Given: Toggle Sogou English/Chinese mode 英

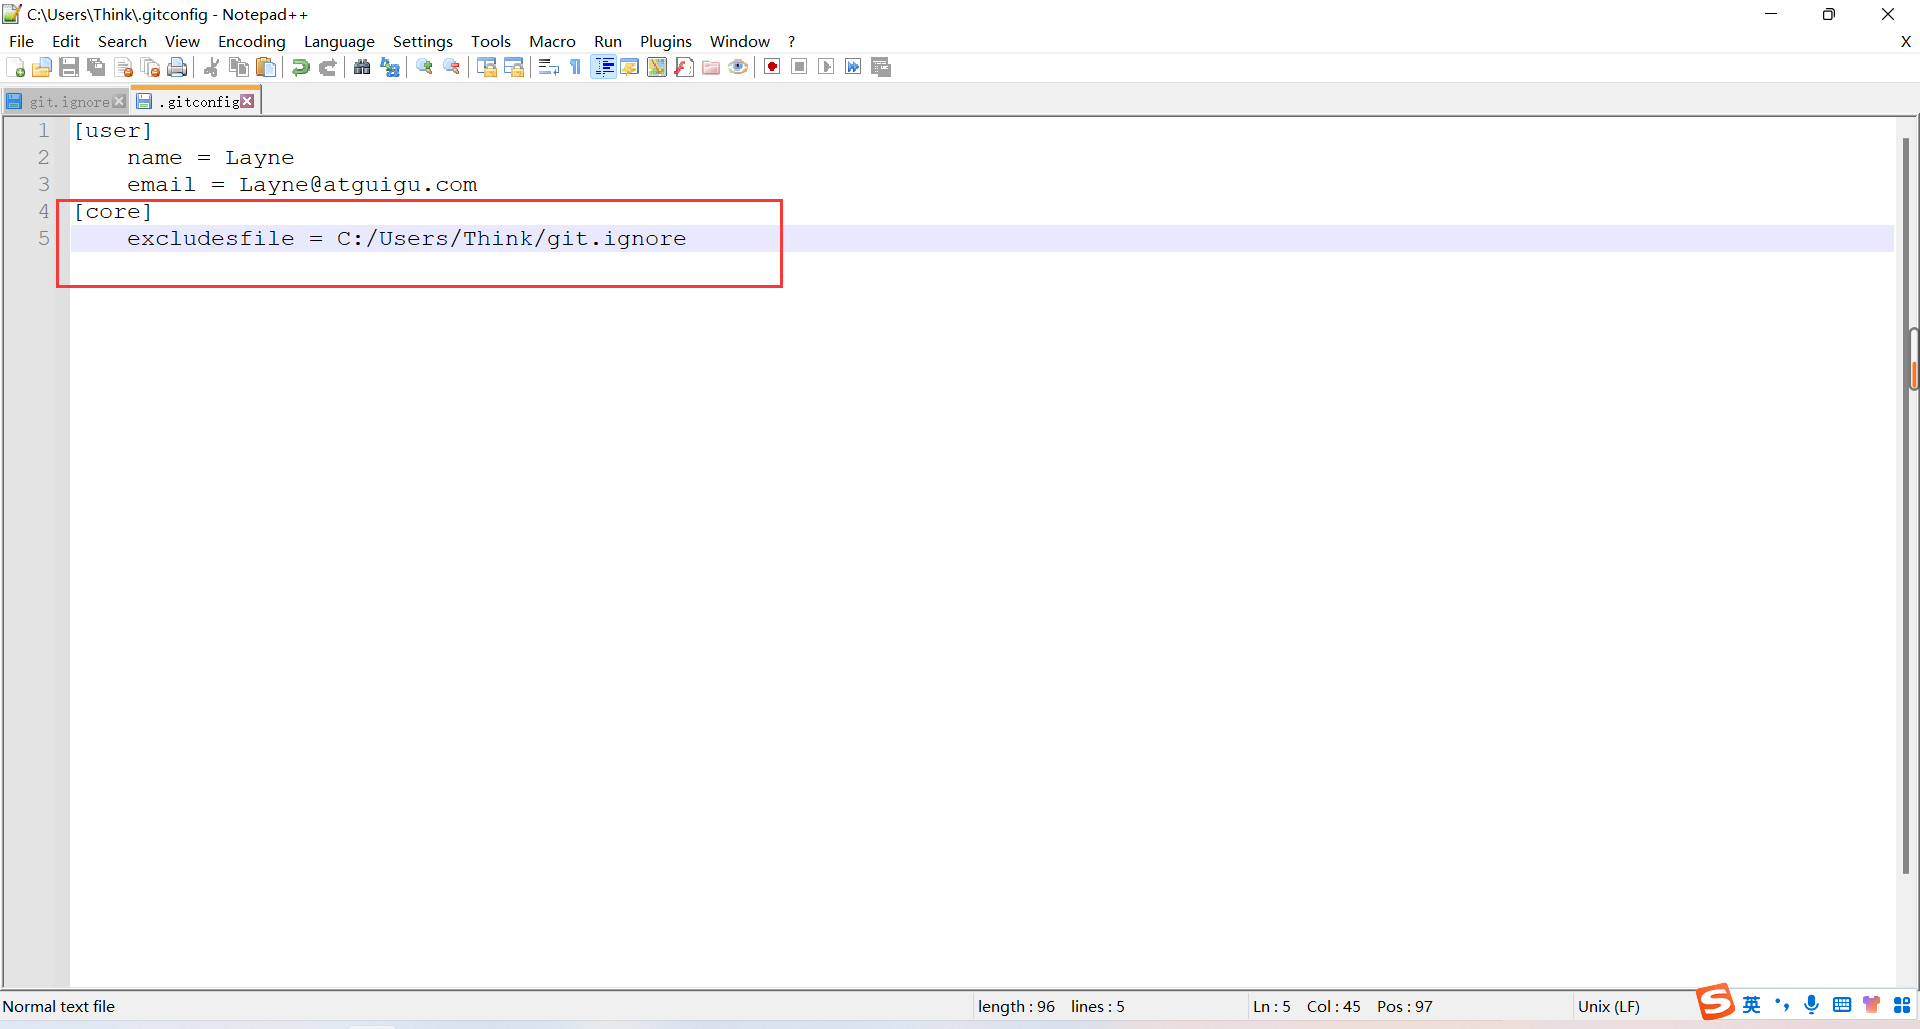Looking at the screenshot, I should click(1752, 1005).
